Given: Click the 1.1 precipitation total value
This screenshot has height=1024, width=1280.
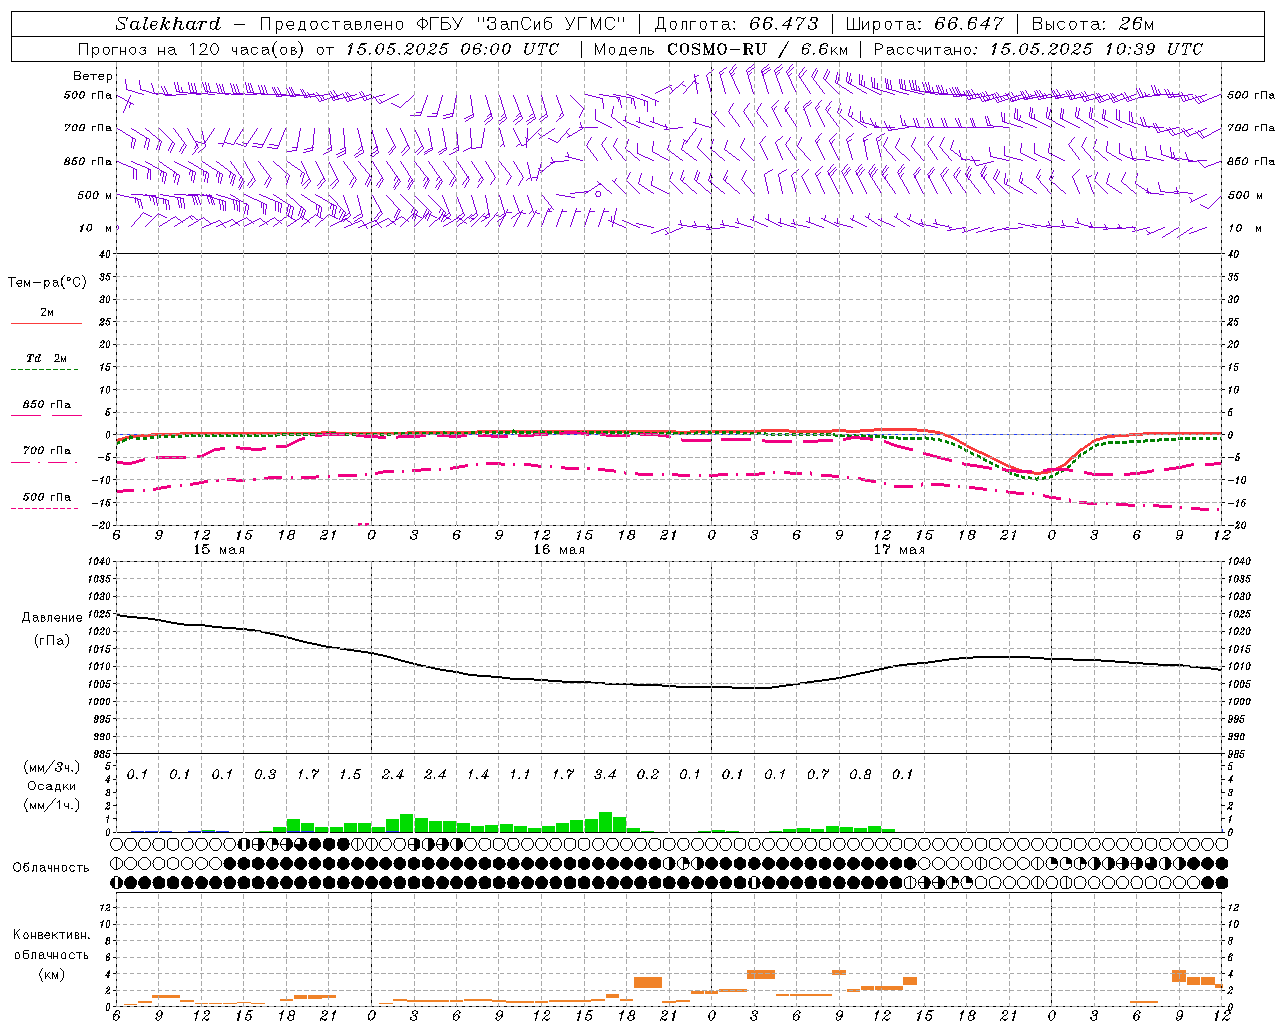Looking at the screenshot, I should (x=520, y=774).
